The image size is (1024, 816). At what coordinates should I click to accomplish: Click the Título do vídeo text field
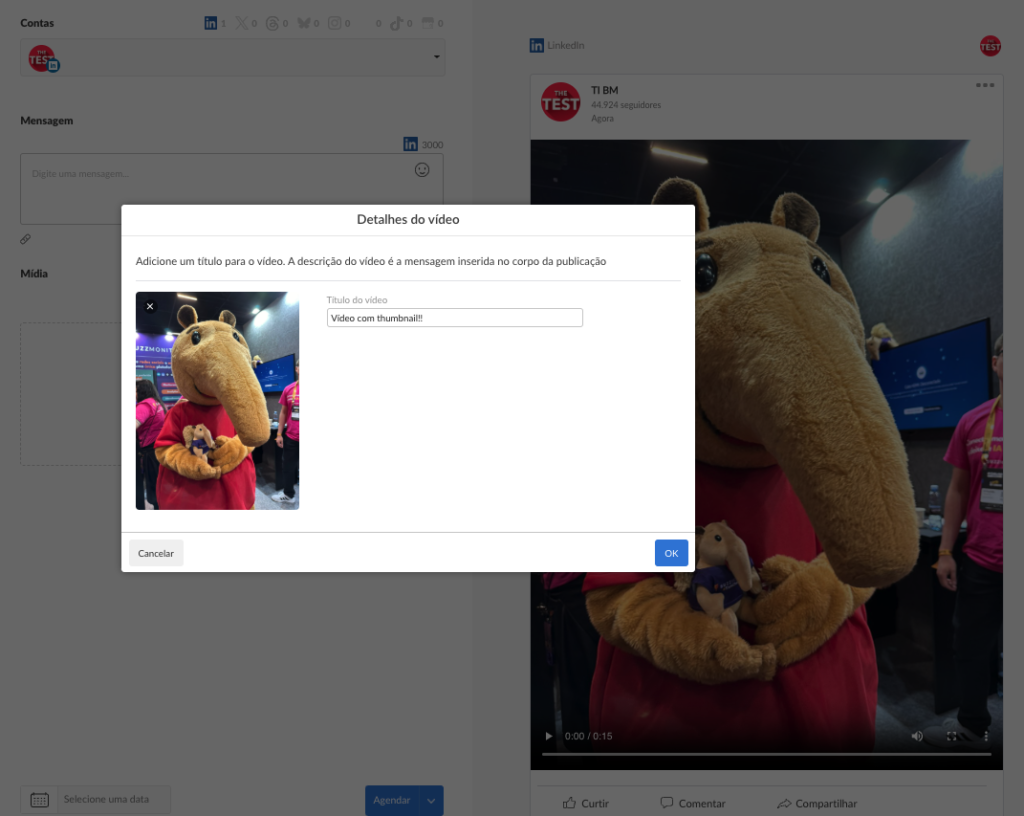(x=454, y=317)
